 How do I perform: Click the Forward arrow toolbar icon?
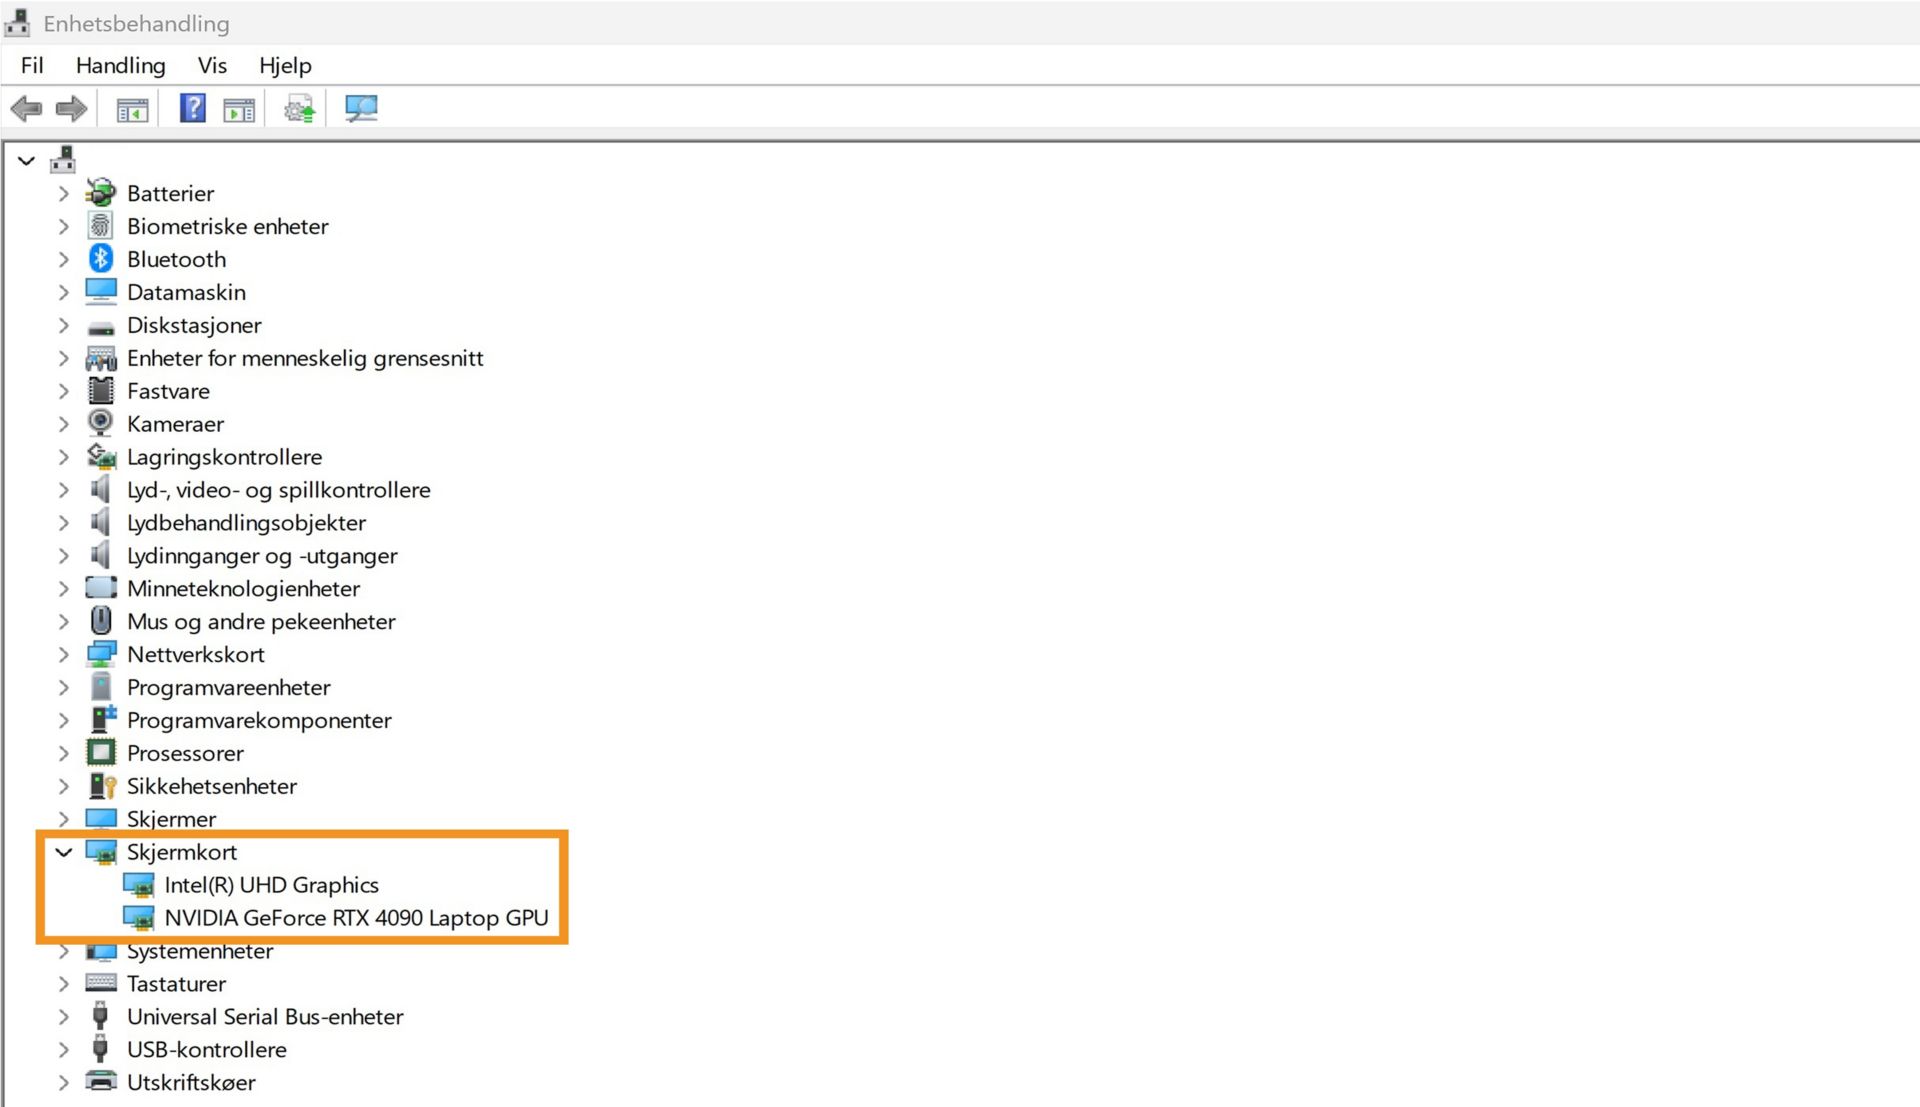click(71, 108)
